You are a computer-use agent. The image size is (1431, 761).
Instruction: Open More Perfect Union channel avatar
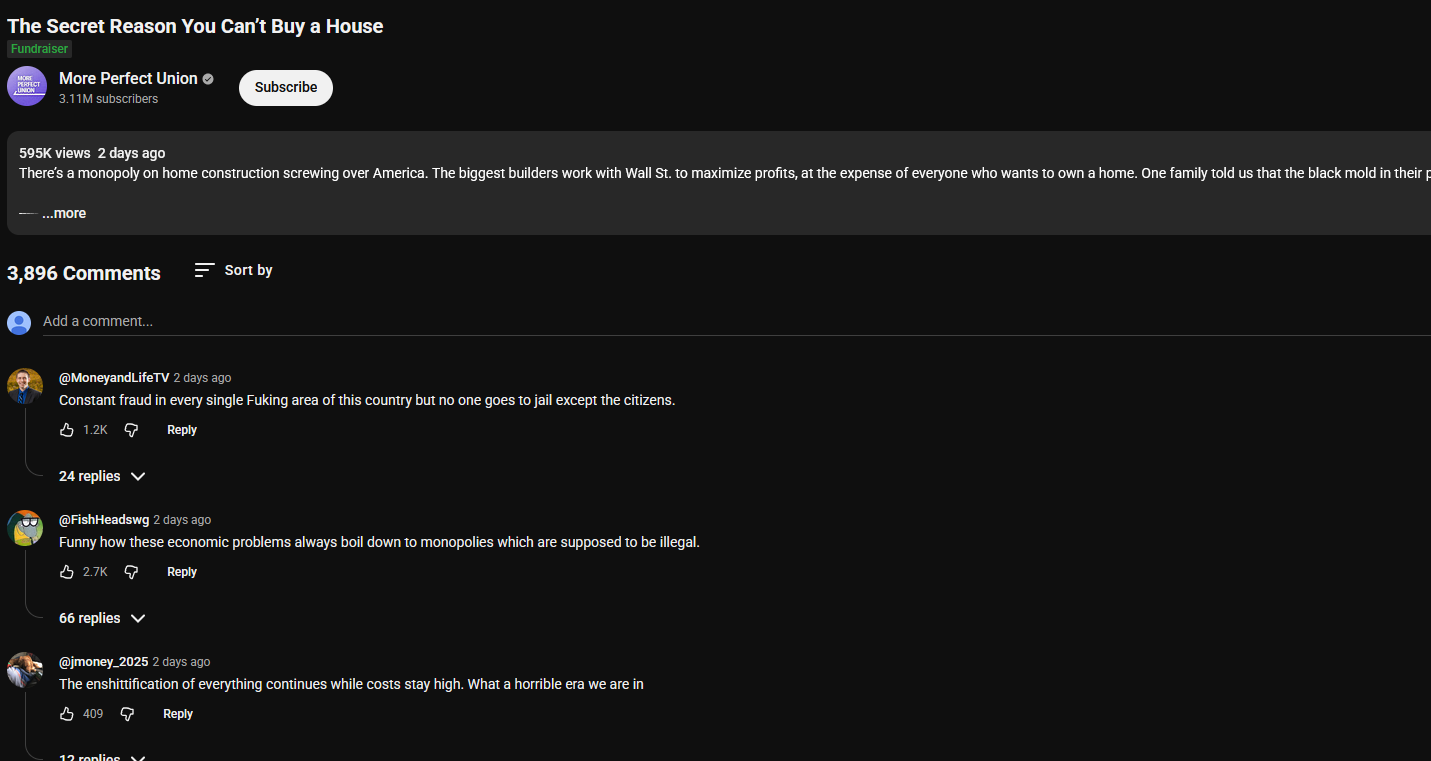(x=27, y=86)
